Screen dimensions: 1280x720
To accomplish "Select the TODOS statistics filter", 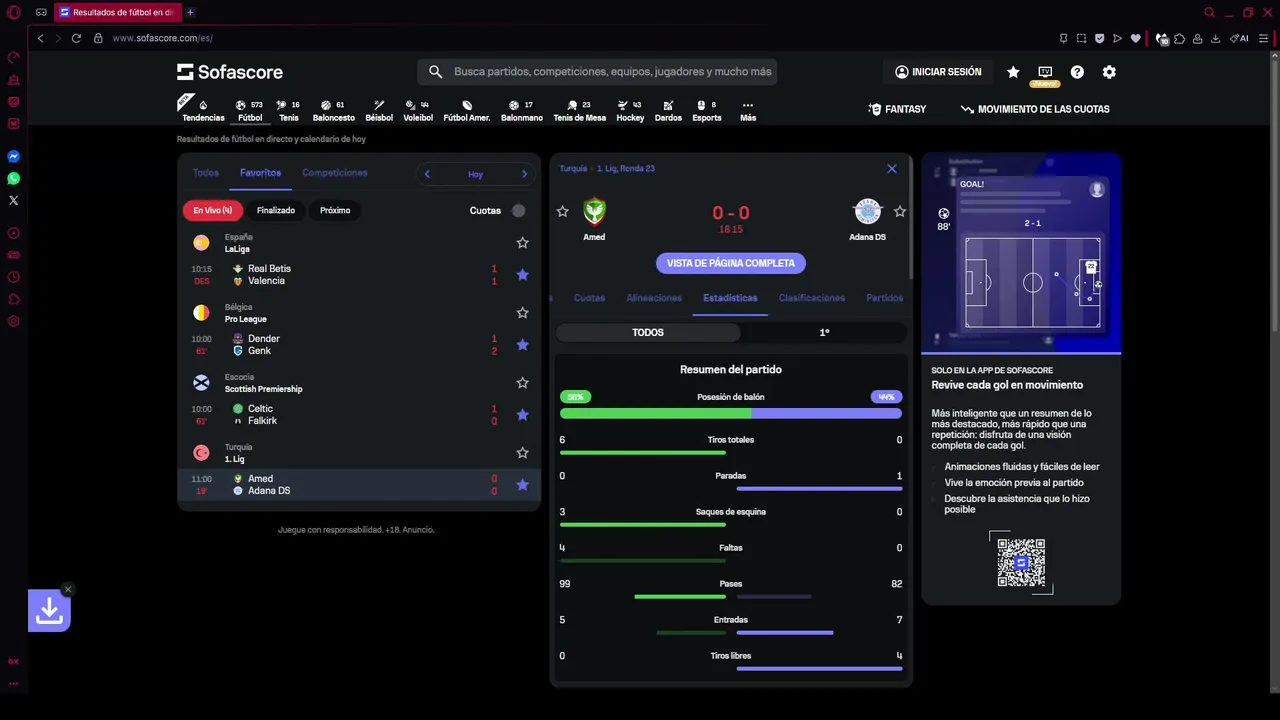I will pyautogui.click(x=648, y=332).
